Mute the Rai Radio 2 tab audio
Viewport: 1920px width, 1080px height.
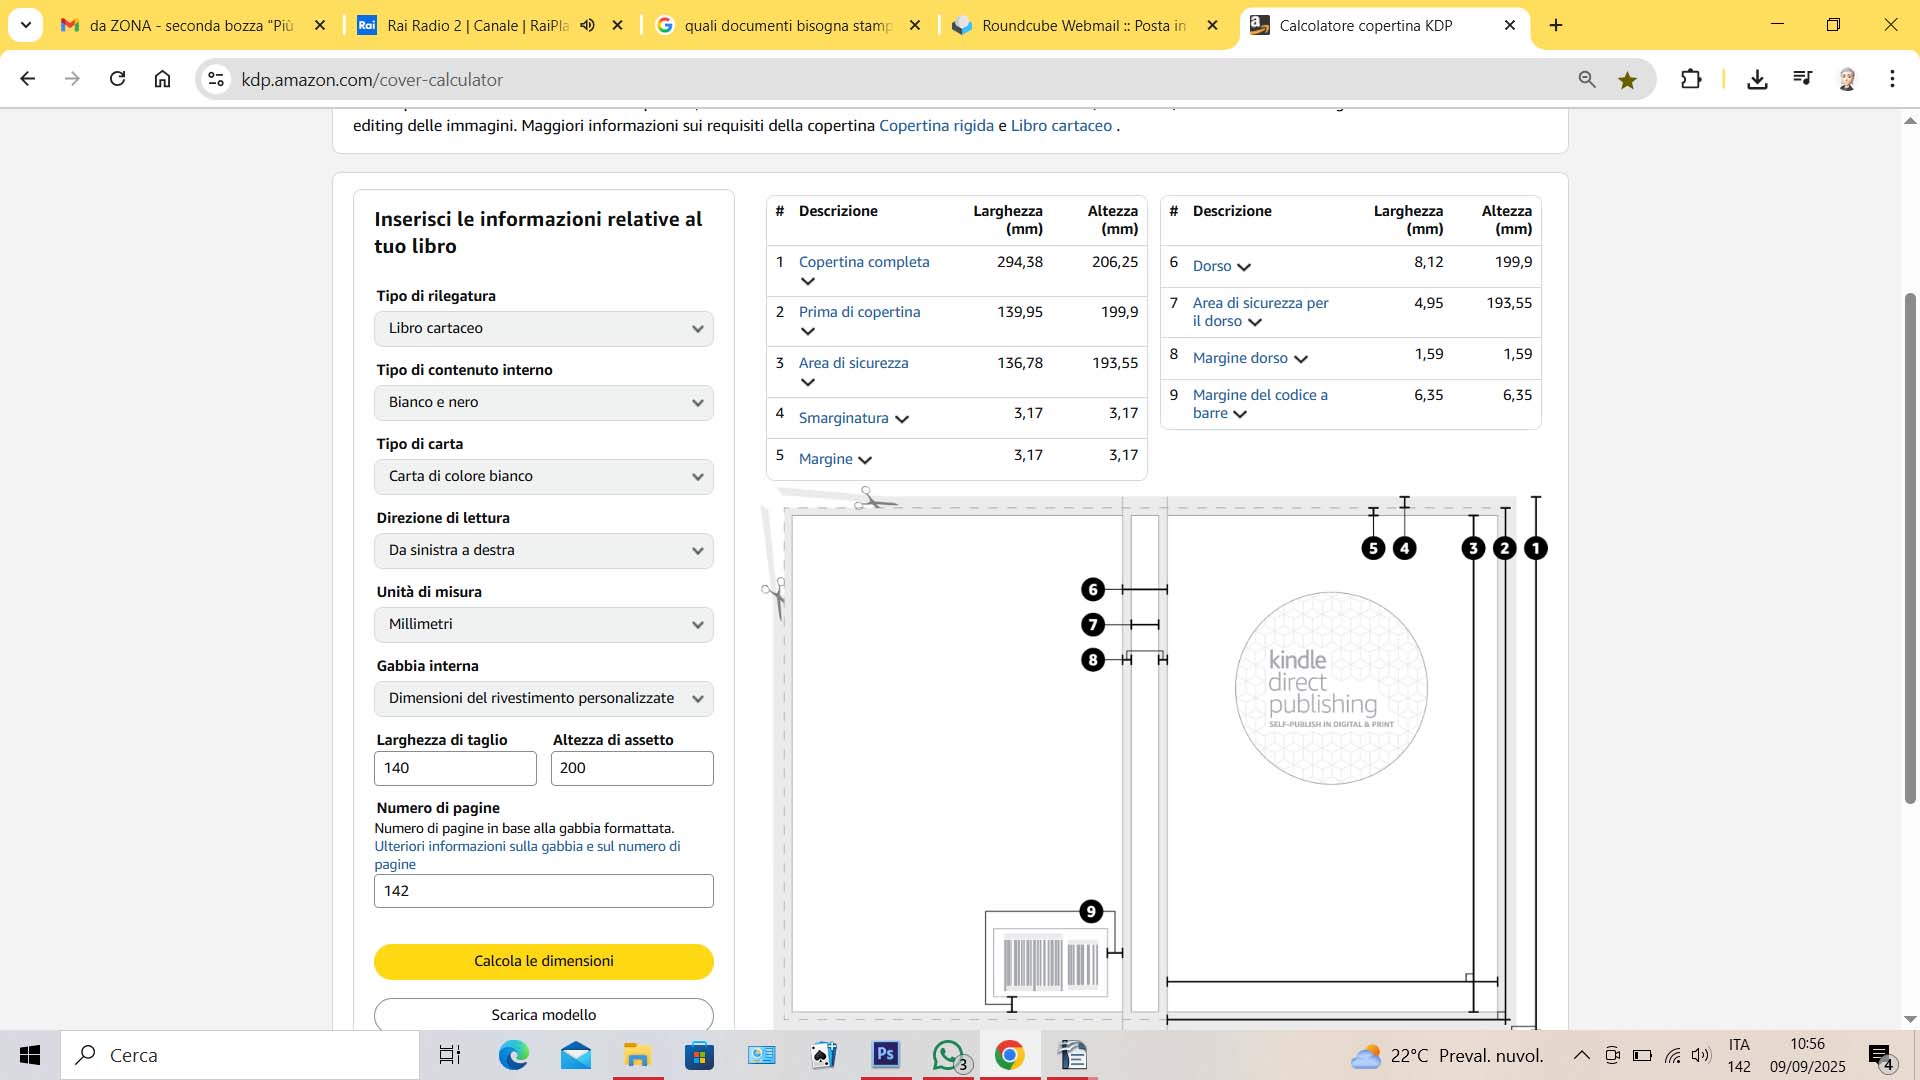pos(587,25)
